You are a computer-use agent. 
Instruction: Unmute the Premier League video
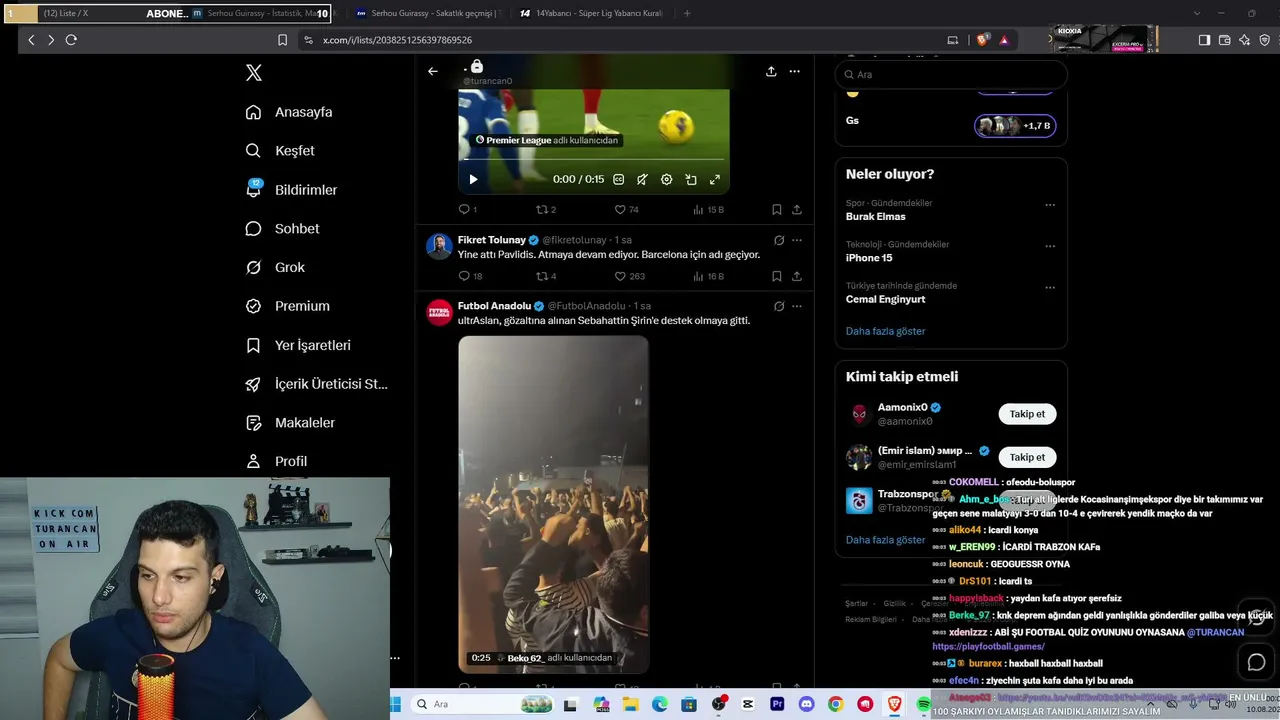tap(642, 180)
